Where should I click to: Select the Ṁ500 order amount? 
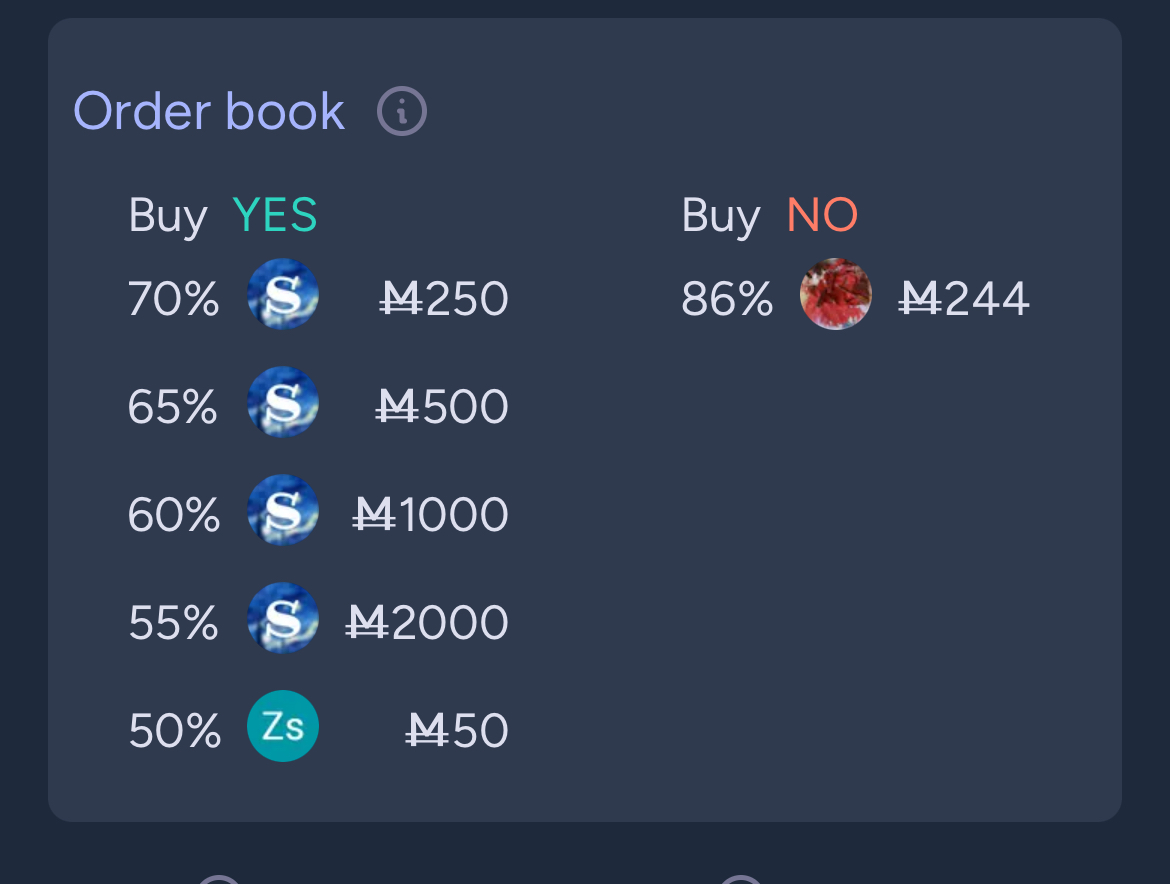click(442, 407)
